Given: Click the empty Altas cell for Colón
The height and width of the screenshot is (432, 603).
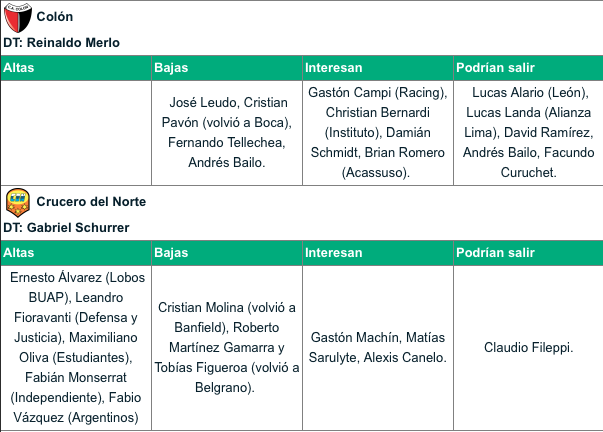Looking at the screenshot, I should coord(76,133).
